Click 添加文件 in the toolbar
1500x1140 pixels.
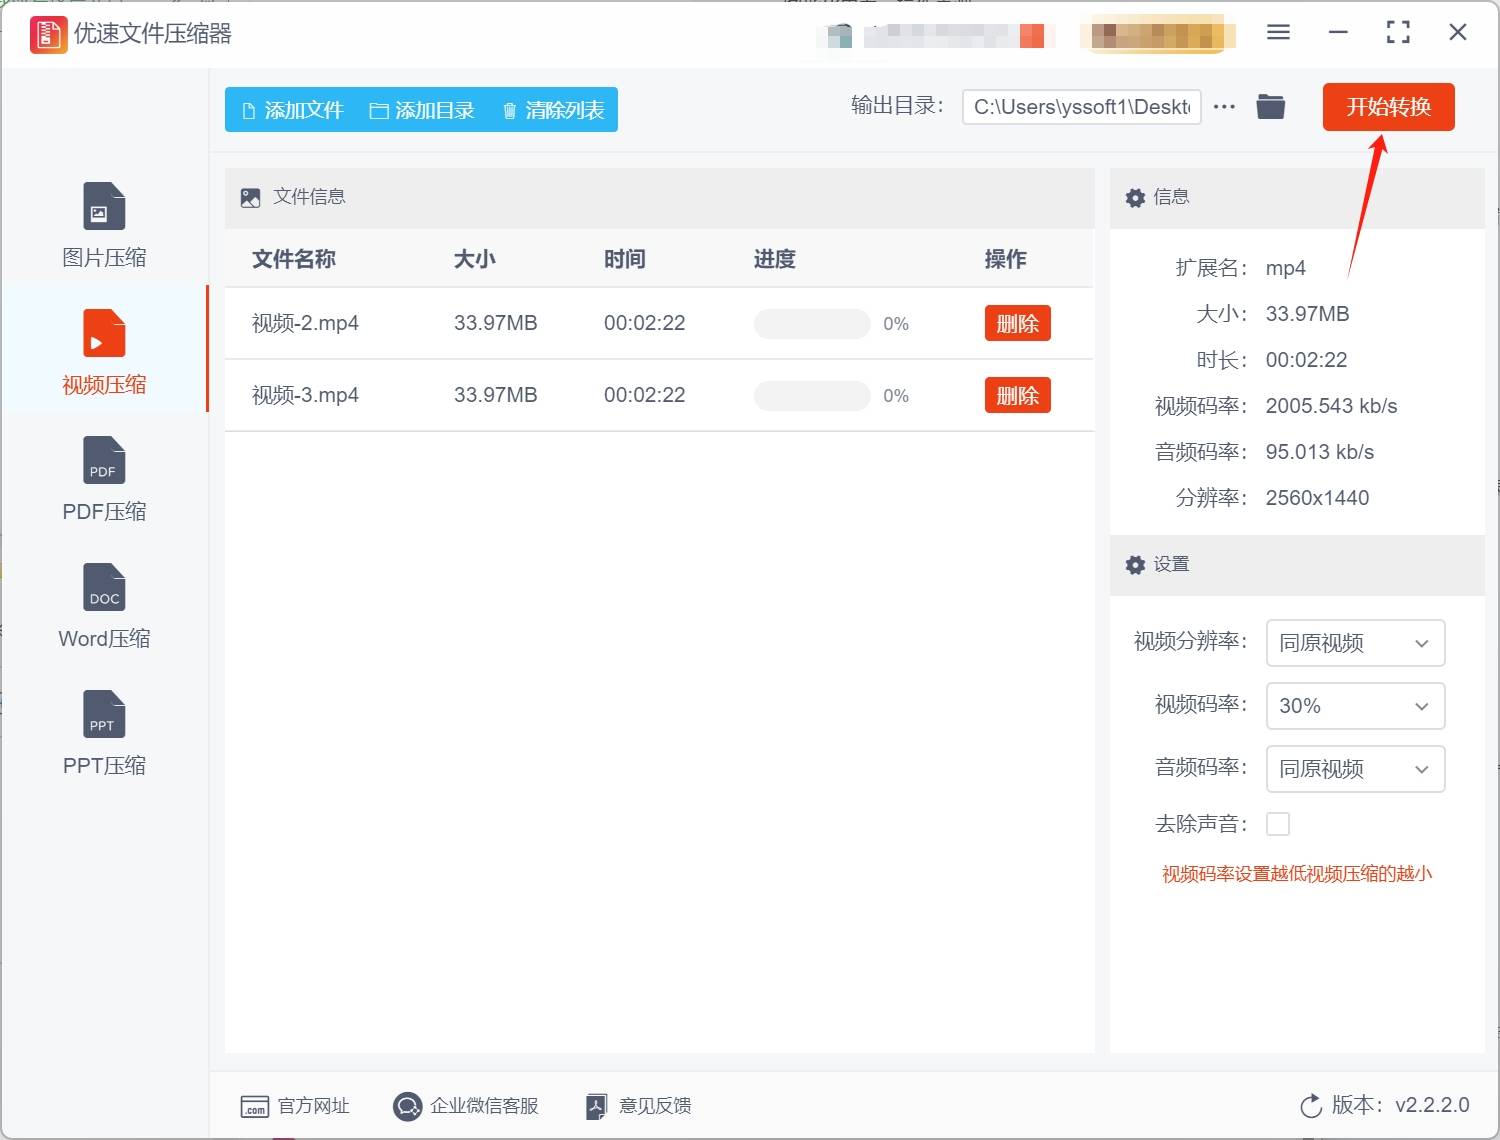[293, 110]
